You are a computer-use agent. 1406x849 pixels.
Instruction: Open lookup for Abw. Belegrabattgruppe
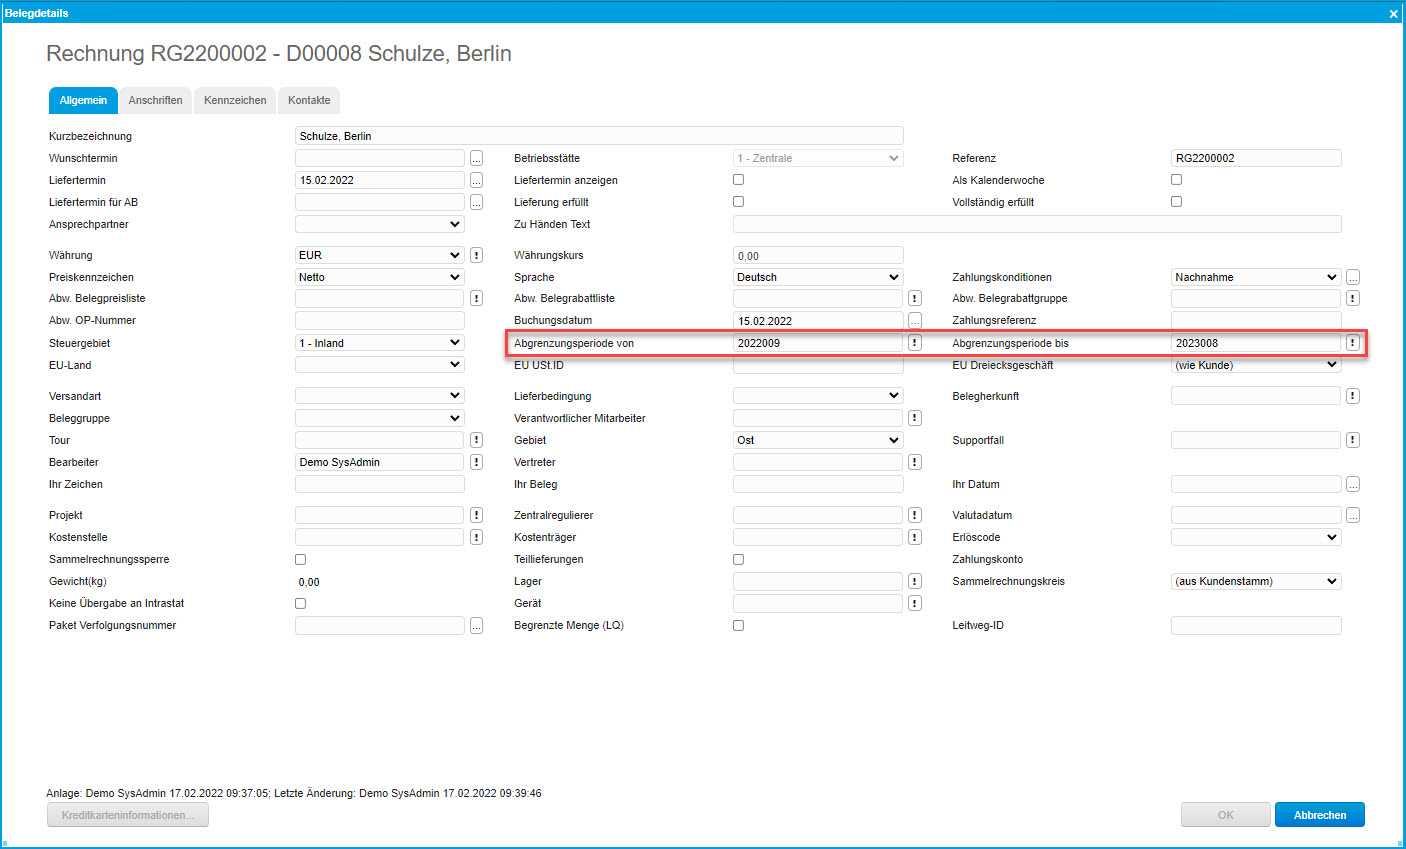(1353, 298)
